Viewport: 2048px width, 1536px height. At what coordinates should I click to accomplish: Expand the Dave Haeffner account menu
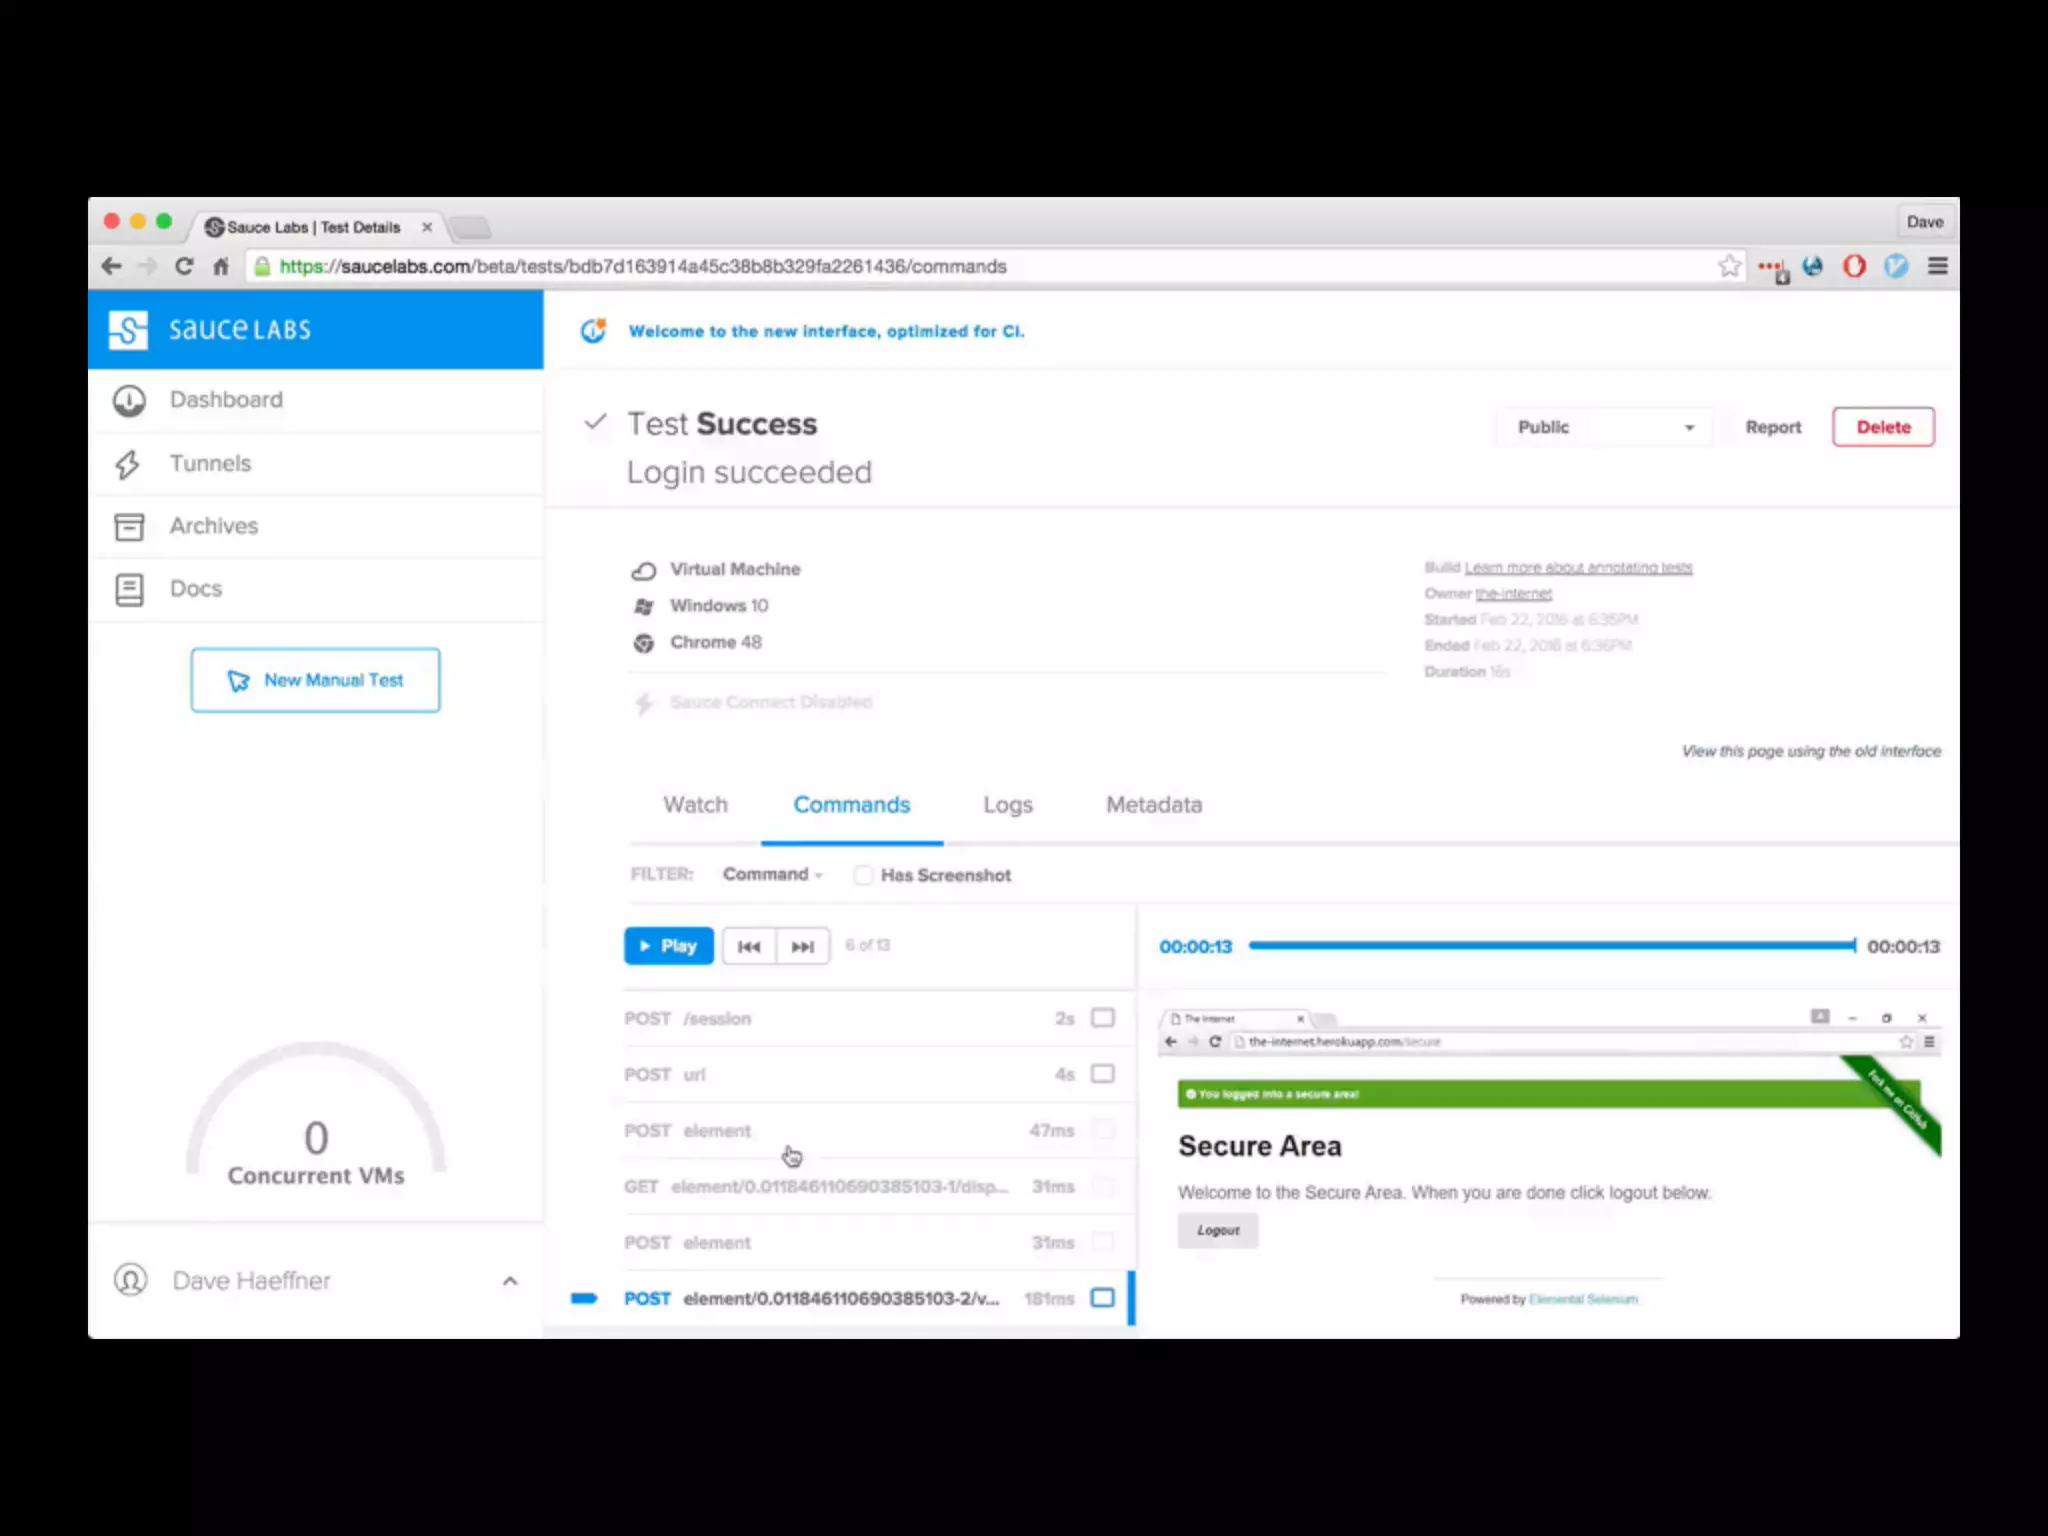click(x=510, y=1281)
